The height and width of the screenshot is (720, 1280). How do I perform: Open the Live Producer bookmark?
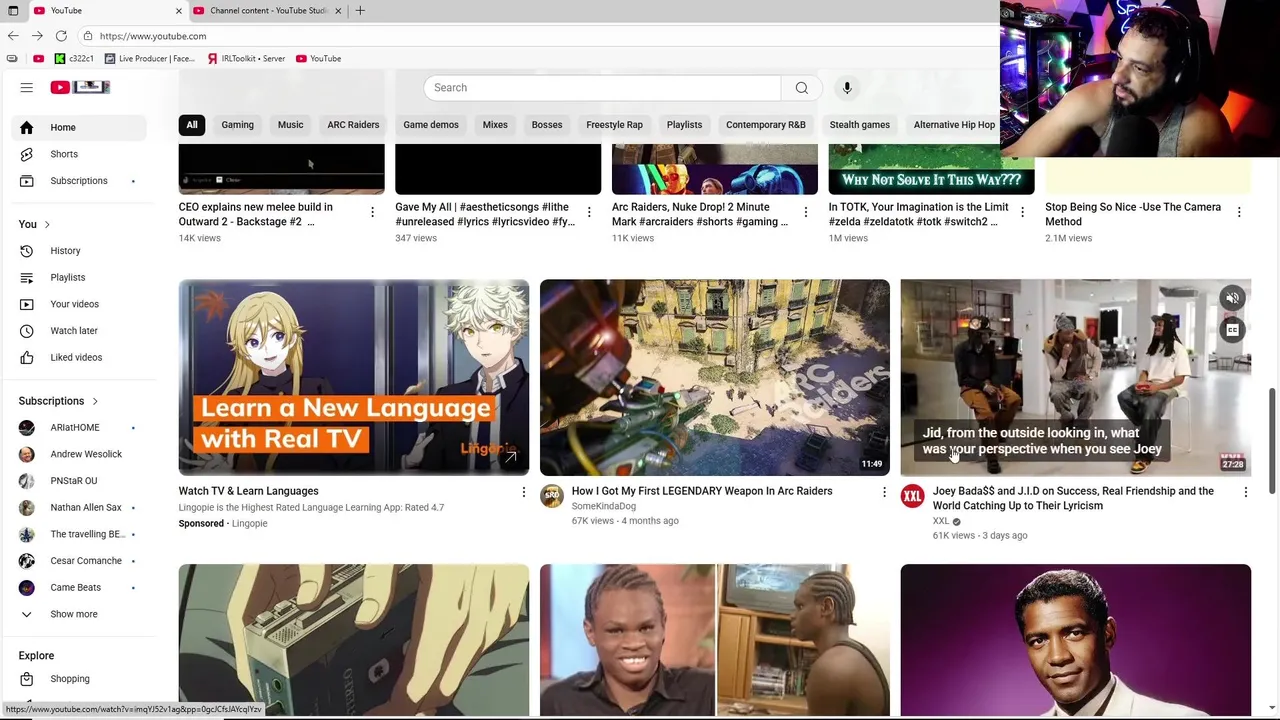pos(150,59)
